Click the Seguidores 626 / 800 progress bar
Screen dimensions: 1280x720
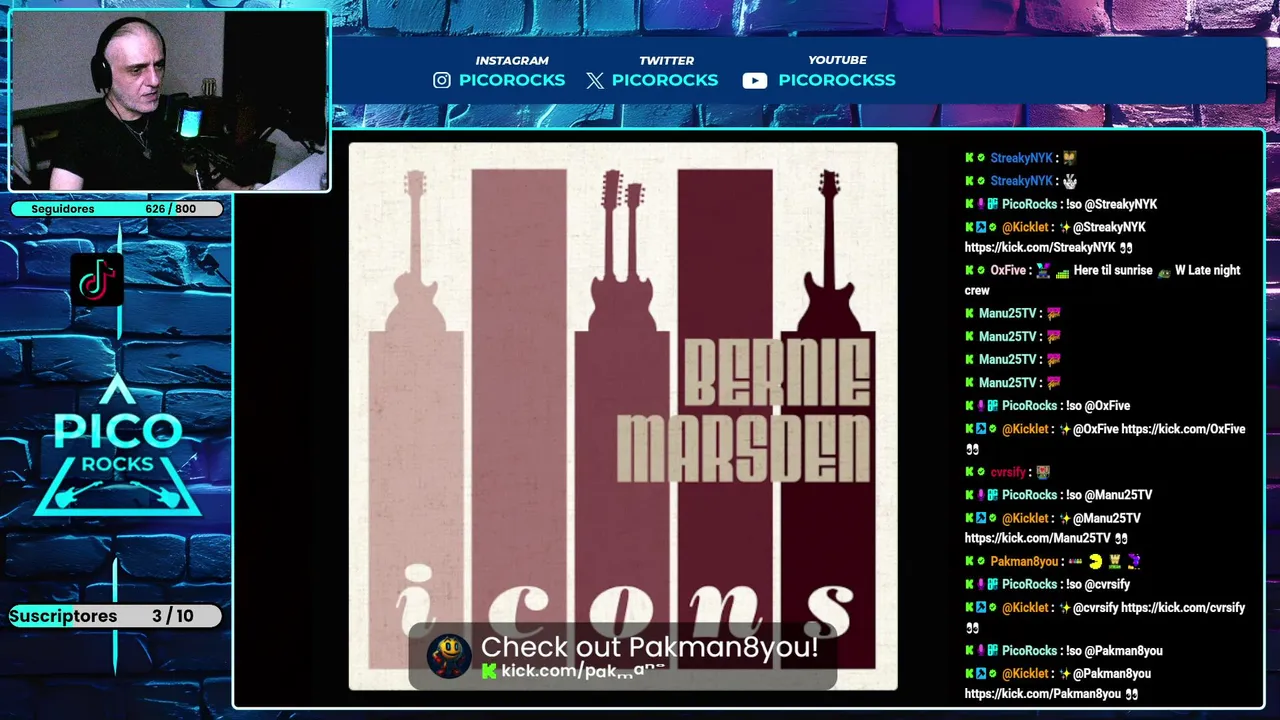click(x=116, y=209)
